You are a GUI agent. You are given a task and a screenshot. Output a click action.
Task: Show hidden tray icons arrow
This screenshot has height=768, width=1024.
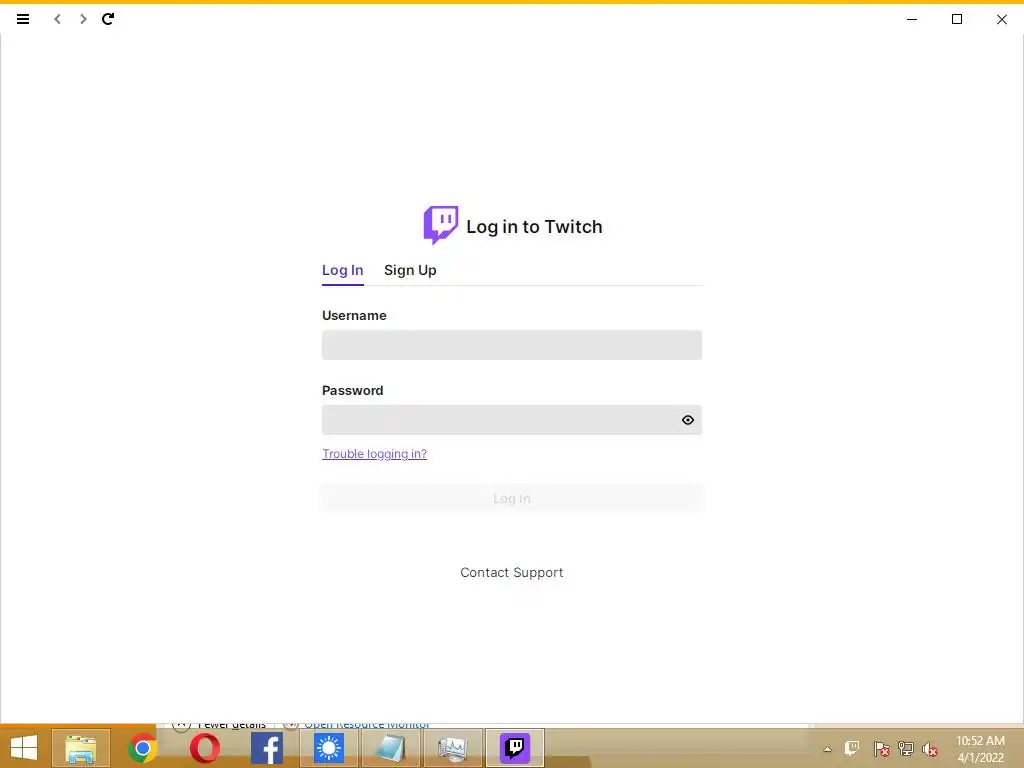click(827, 749)
